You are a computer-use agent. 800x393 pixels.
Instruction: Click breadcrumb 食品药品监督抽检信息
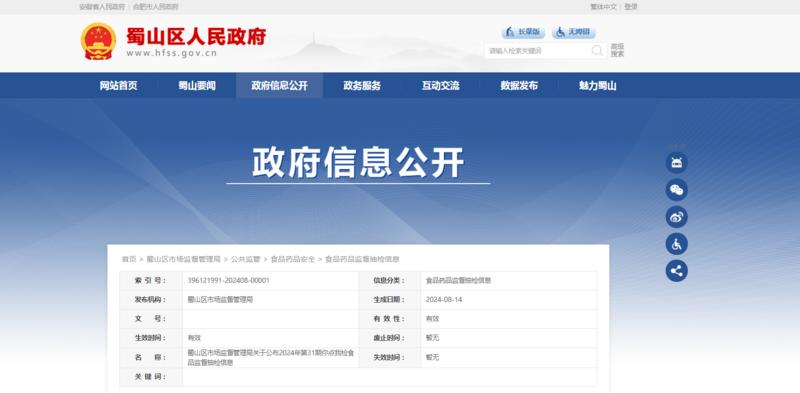[362, 259]
